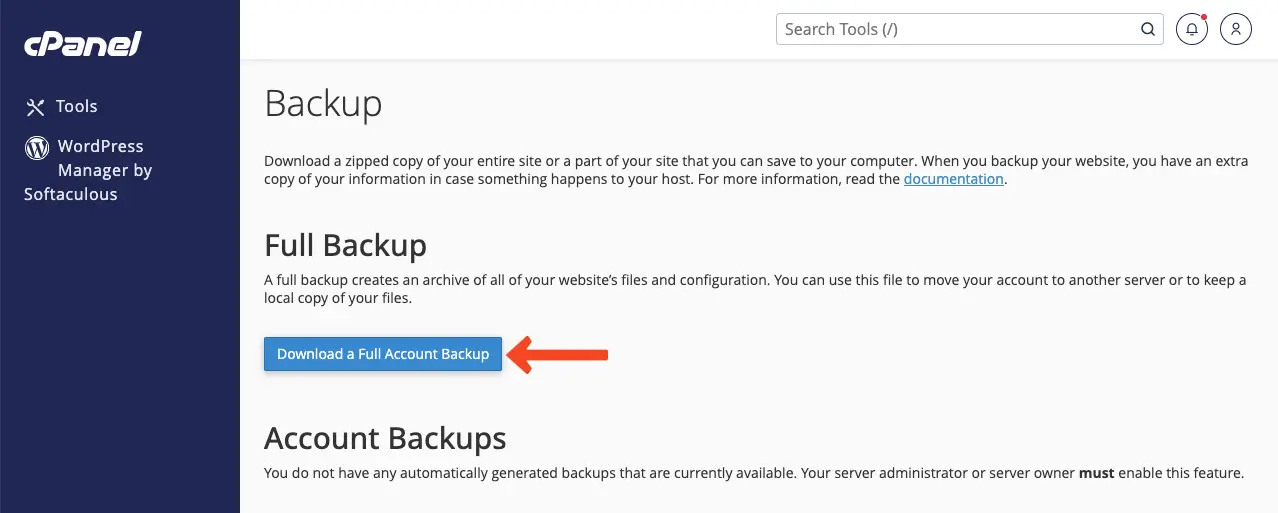Screen dimensions: 1278x513
Task: Click the search magnifier icon
Action: (1148, 30)
